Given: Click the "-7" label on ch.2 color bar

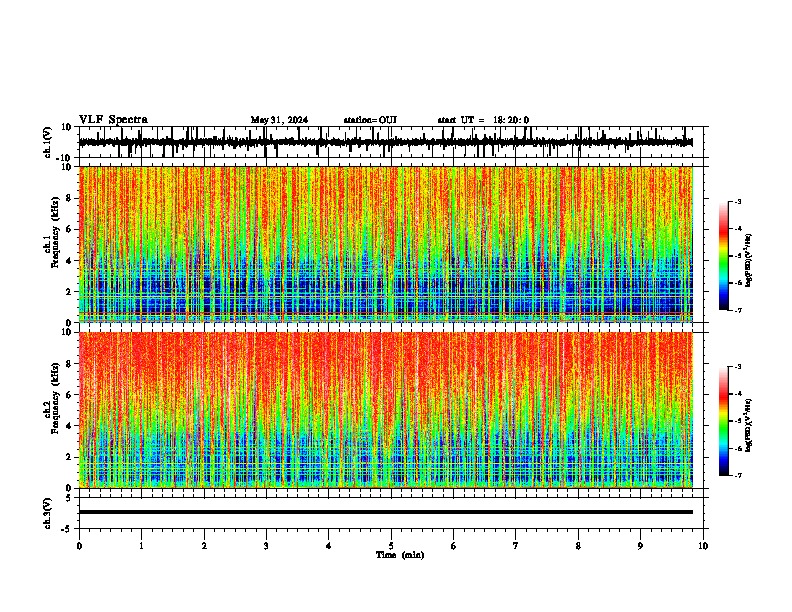Looking at the screenshot, I should coord(737,475).
